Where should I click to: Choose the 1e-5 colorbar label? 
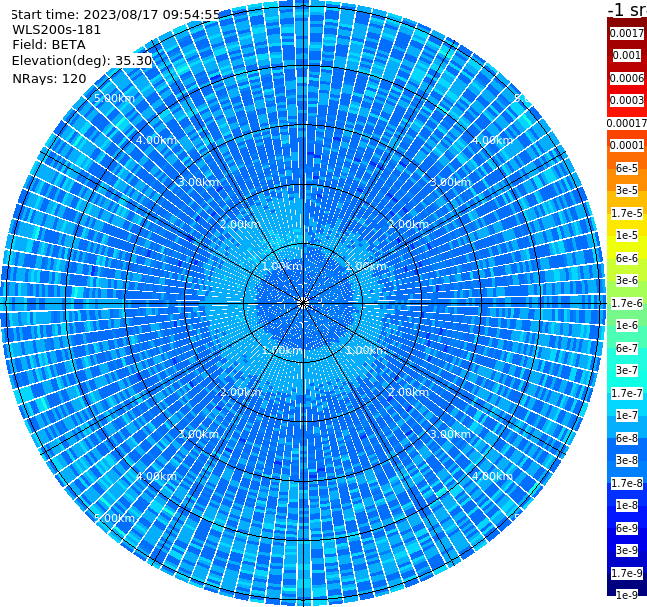(627, 235)
